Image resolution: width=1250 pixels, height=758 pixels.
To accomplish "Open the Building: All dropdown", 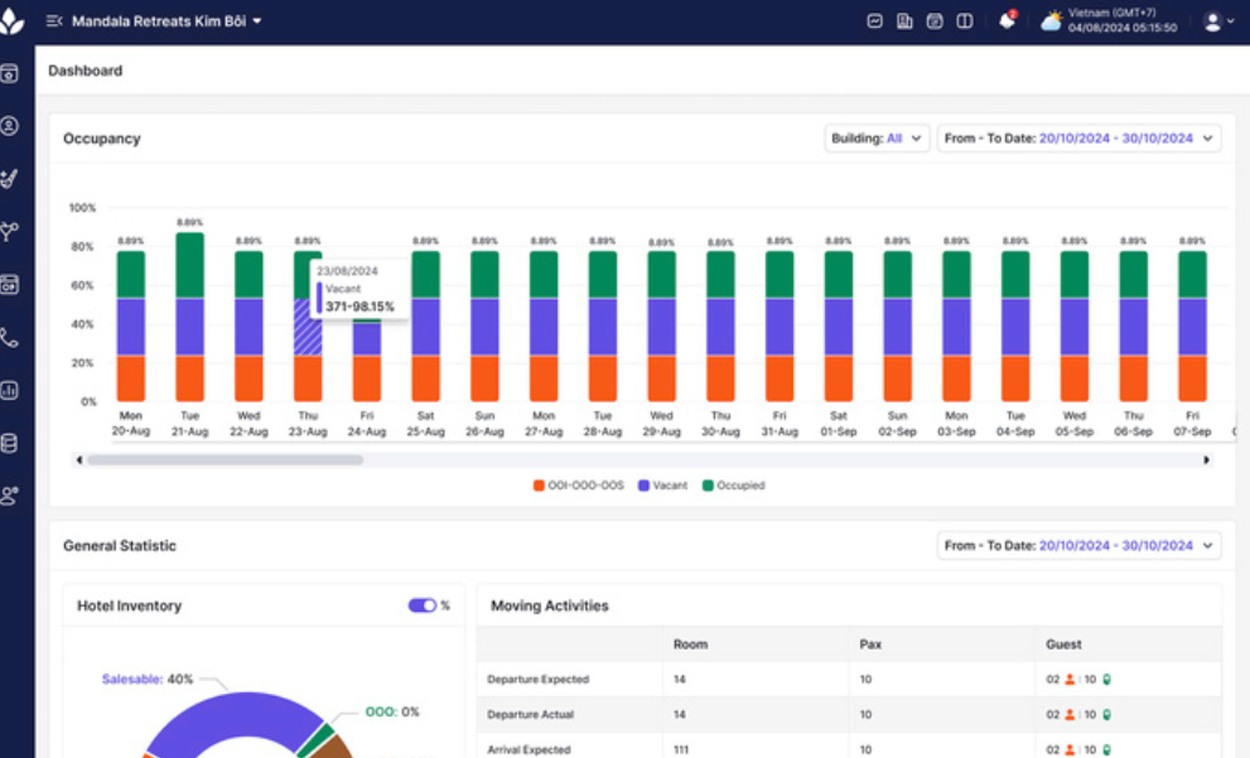I will pyautogui.click(x=877, y=139).
